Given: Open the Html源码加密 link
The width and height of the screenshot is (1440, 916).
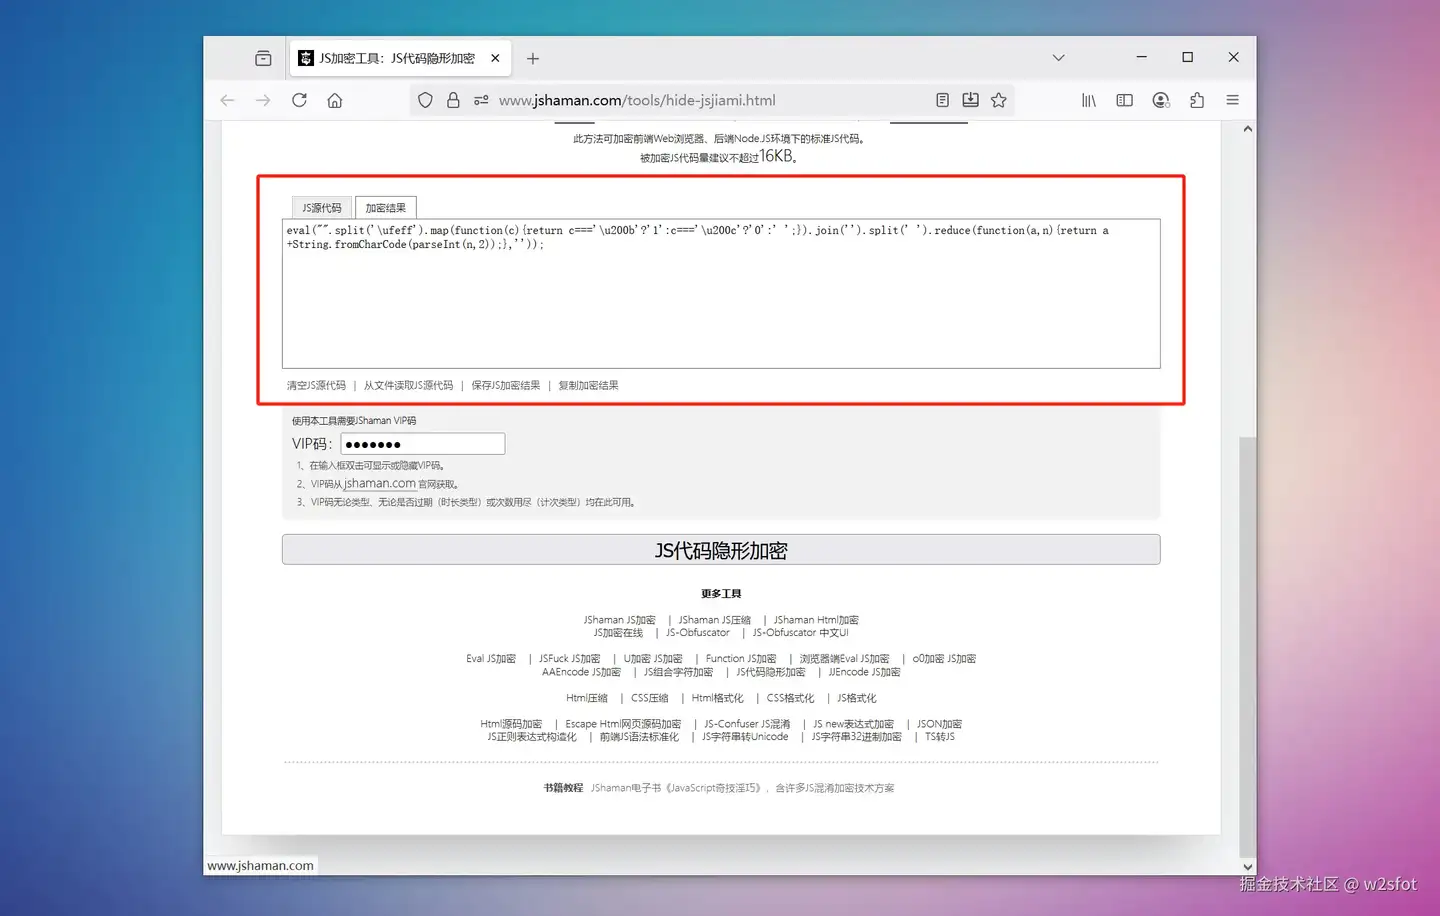Looking at the screenshot, I should [511, 724].
